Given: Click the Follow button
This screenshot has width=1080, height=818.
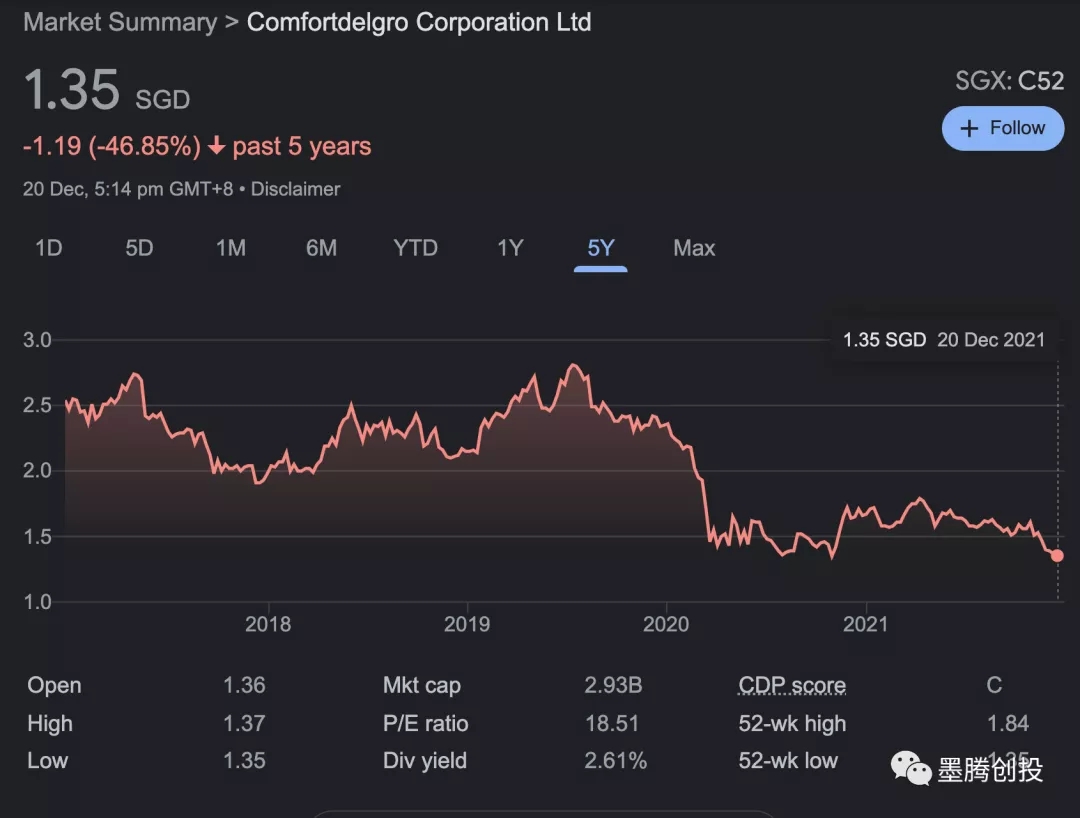Looking at the screenshot, I should (1002, 128).
